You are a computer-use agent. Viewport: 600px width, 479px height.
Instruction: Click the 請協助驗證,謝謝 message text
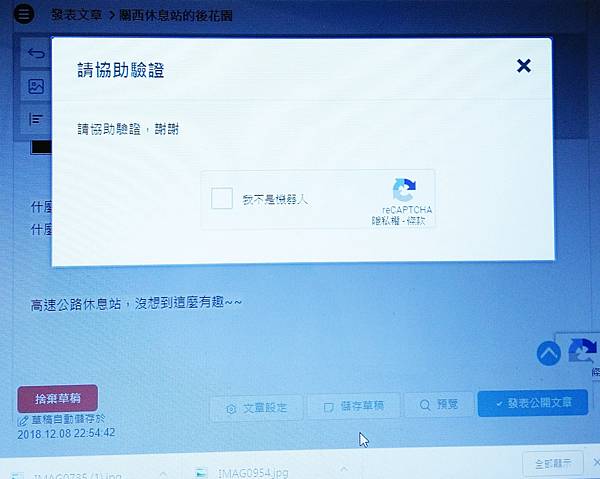pos(128,129)
